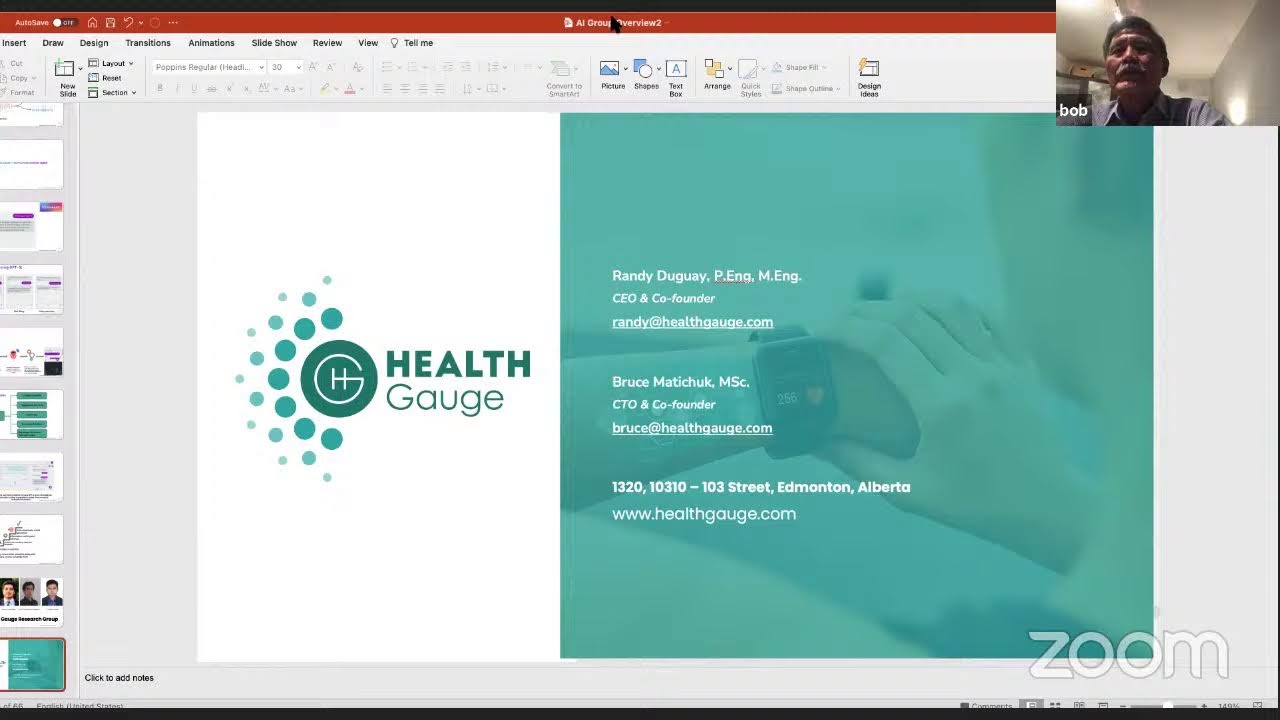Clear all text formatting
The image size is (1280, 720).
[x=356, y=67]
